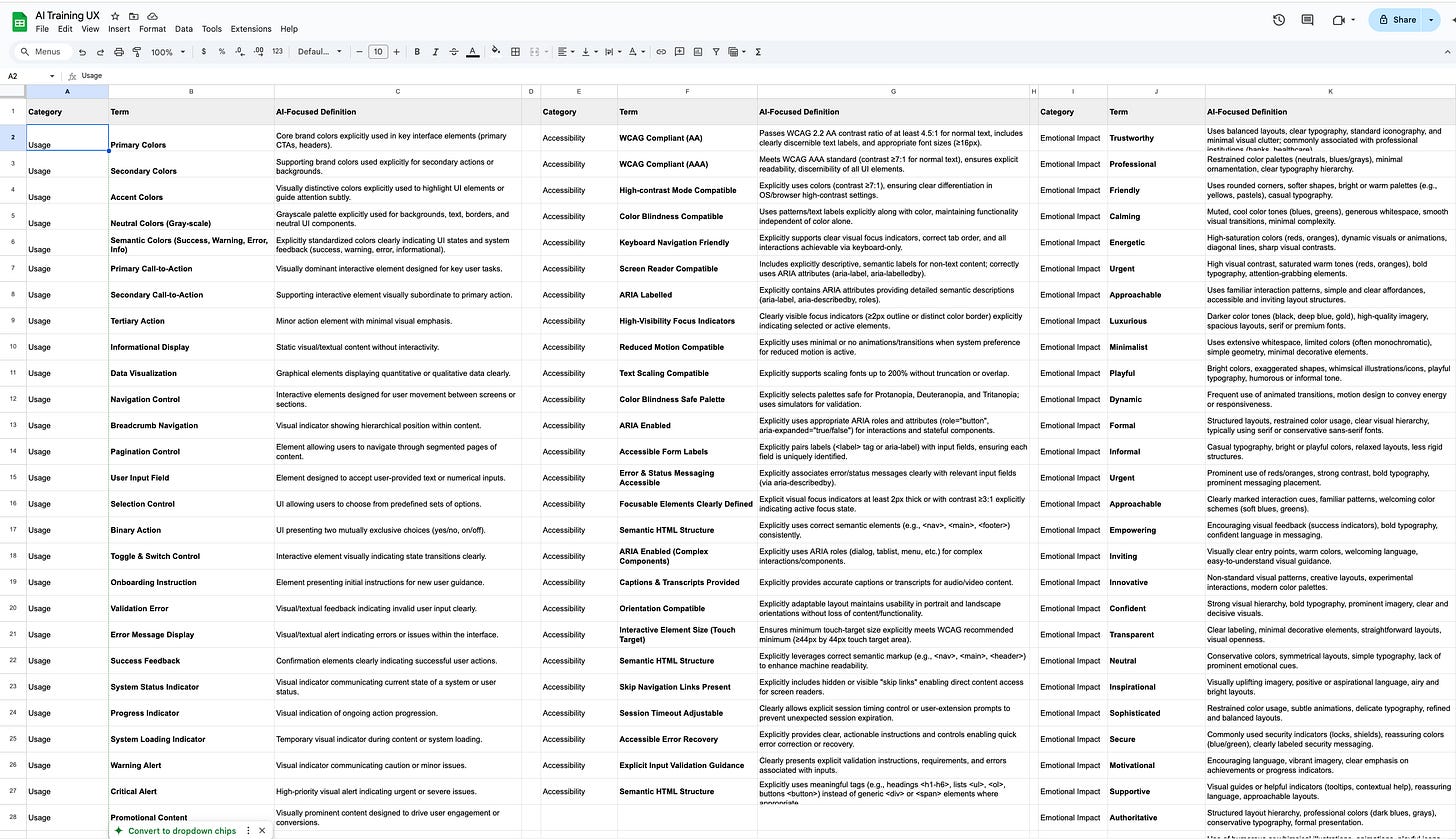Click the move to folder icon

(x=134, y=16)
